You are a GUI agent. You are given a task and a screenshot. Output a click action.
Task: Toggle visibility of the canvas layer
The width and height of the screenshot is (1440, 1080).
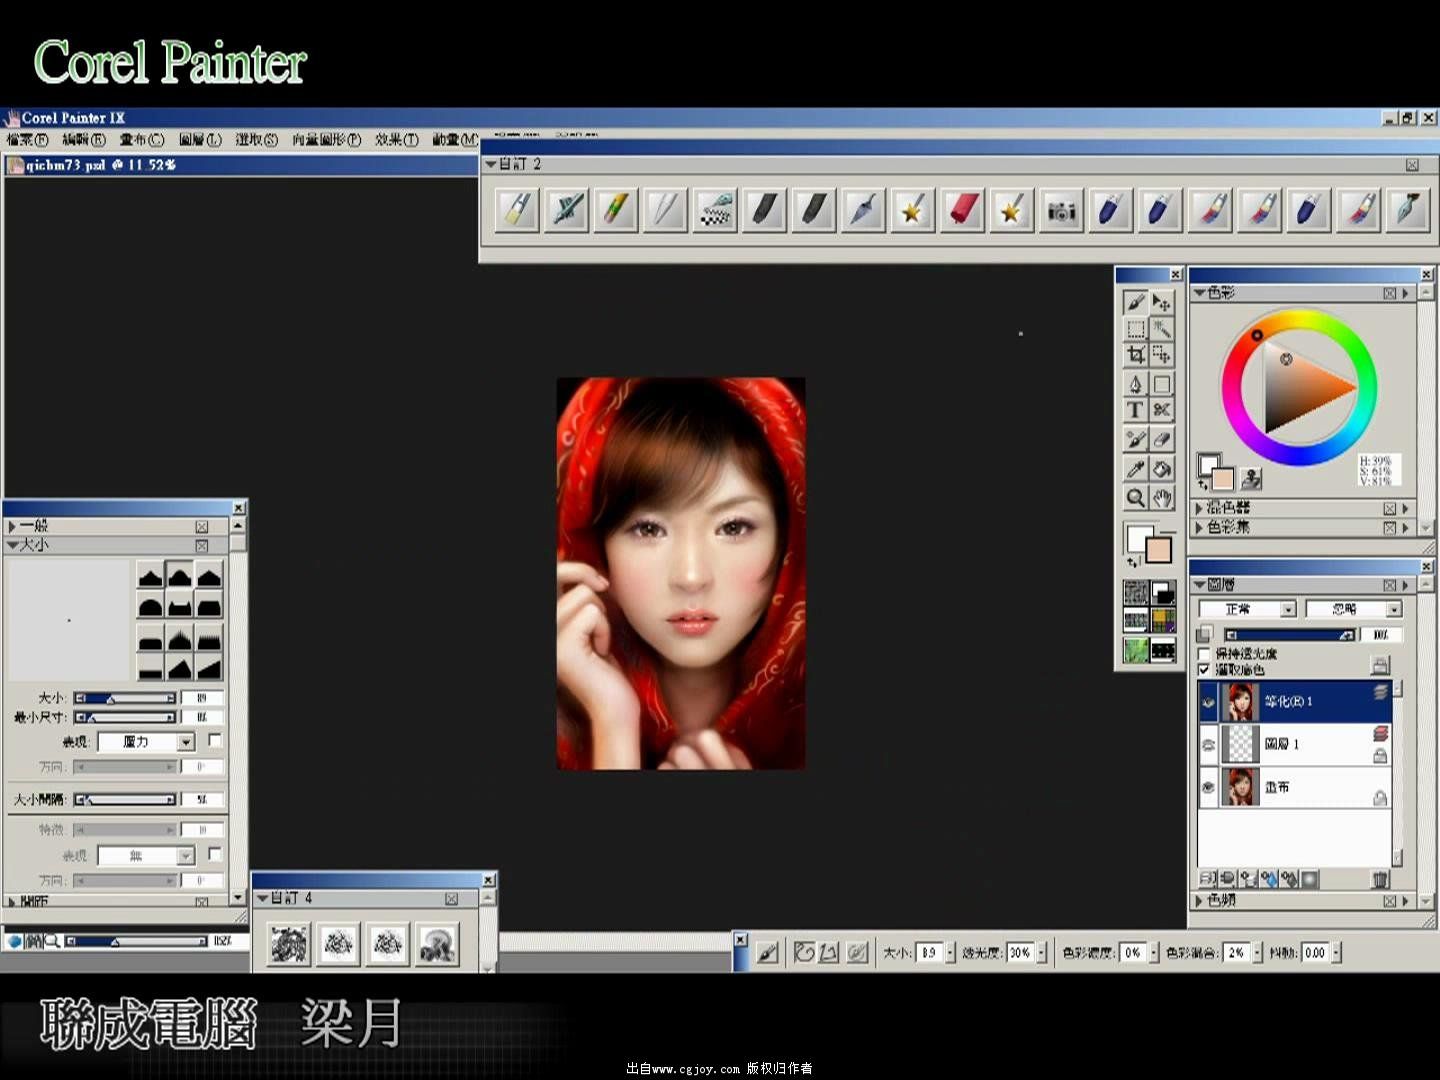1208,788
